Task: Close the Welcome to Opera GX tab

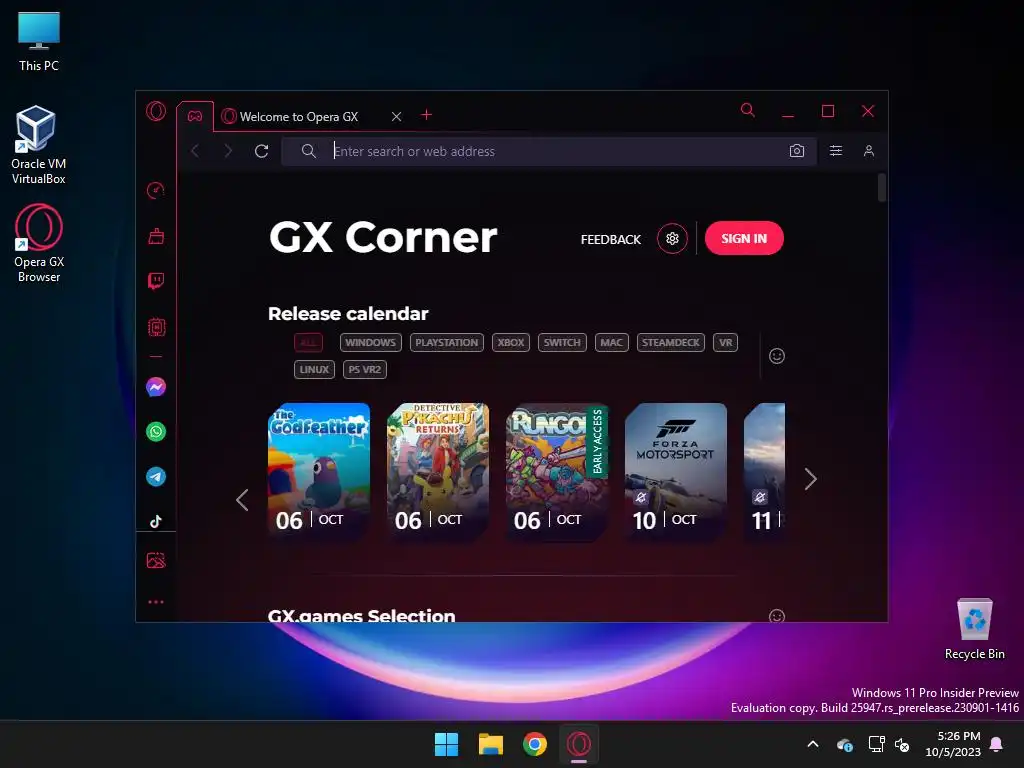Action: pos(396,116)
